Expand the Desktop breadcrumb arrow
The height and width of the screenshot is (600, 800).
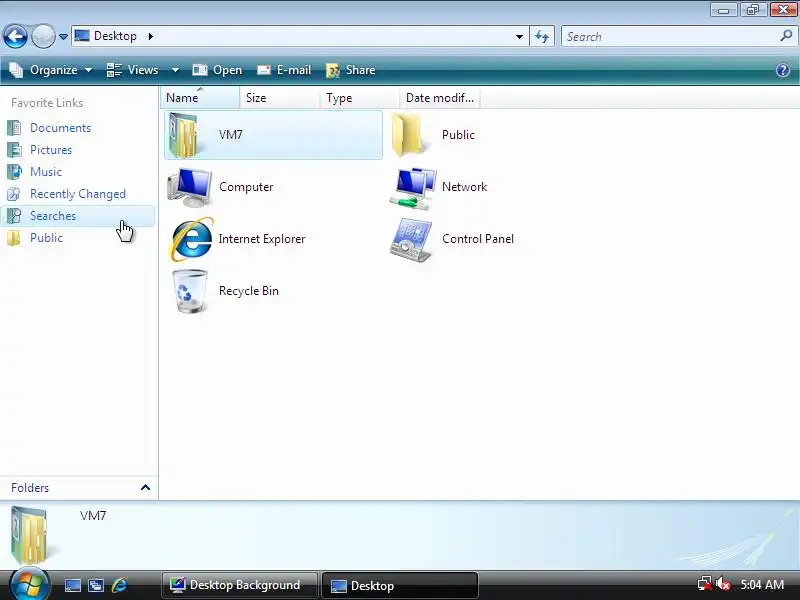[x=151, y=36]
